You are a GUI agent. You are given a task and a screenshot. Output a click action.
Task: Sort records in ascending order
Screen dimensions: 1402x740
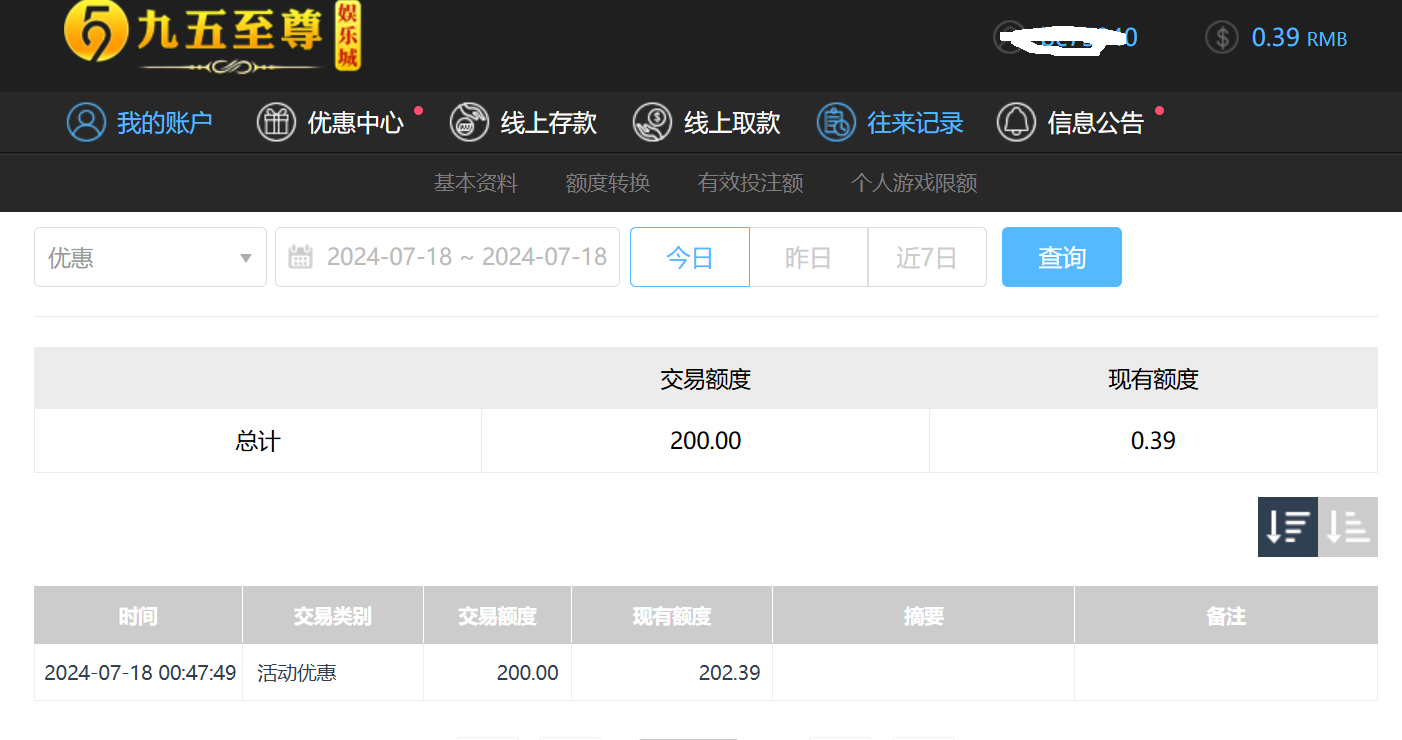tap(1348, 526)
